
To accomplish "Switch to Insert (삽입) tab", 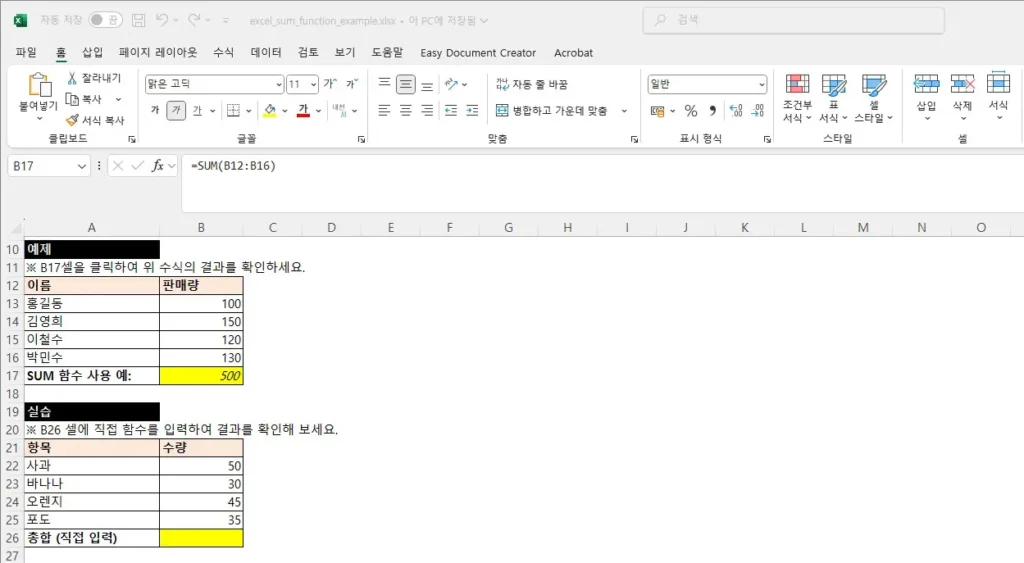I will 92,52.
